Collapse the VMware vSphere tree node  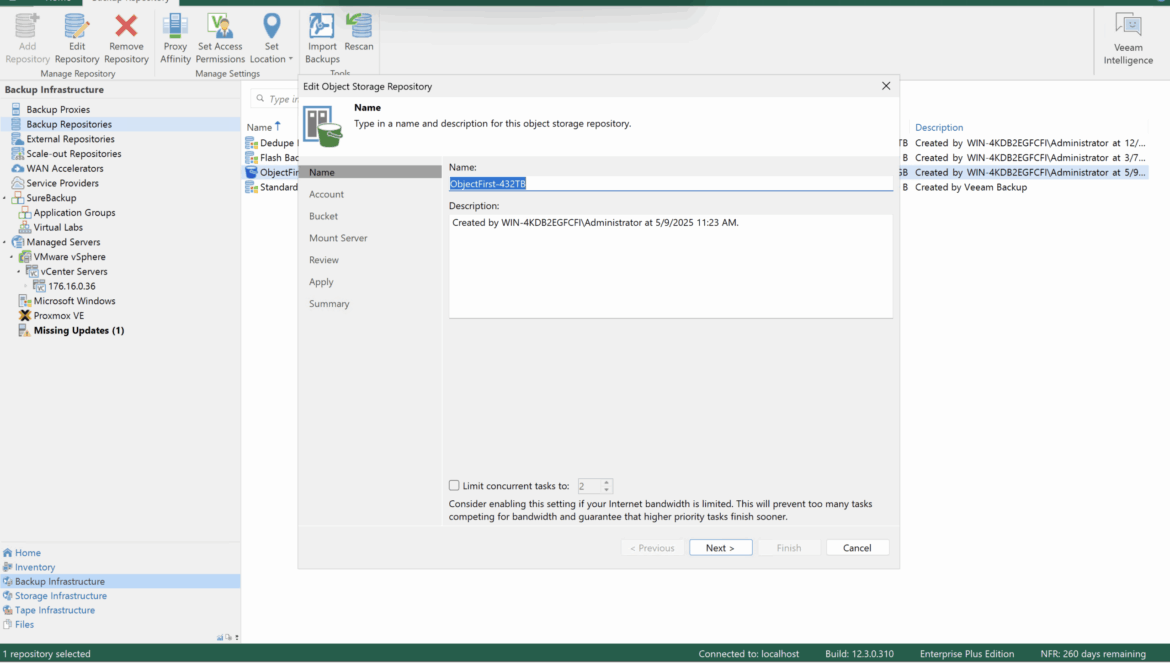(x=11, y=257)
